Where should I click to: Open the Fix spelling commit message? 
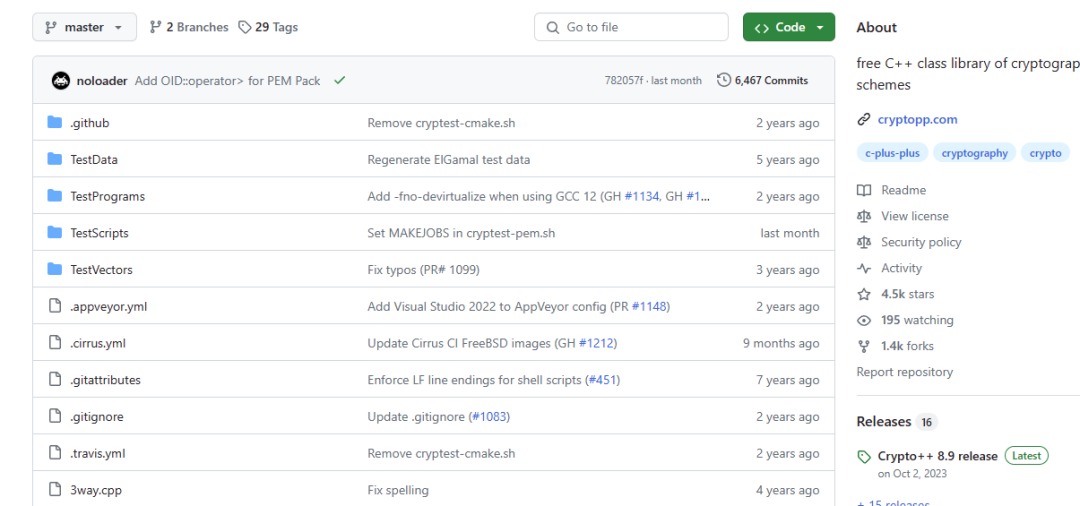click(x=398, y=490)
